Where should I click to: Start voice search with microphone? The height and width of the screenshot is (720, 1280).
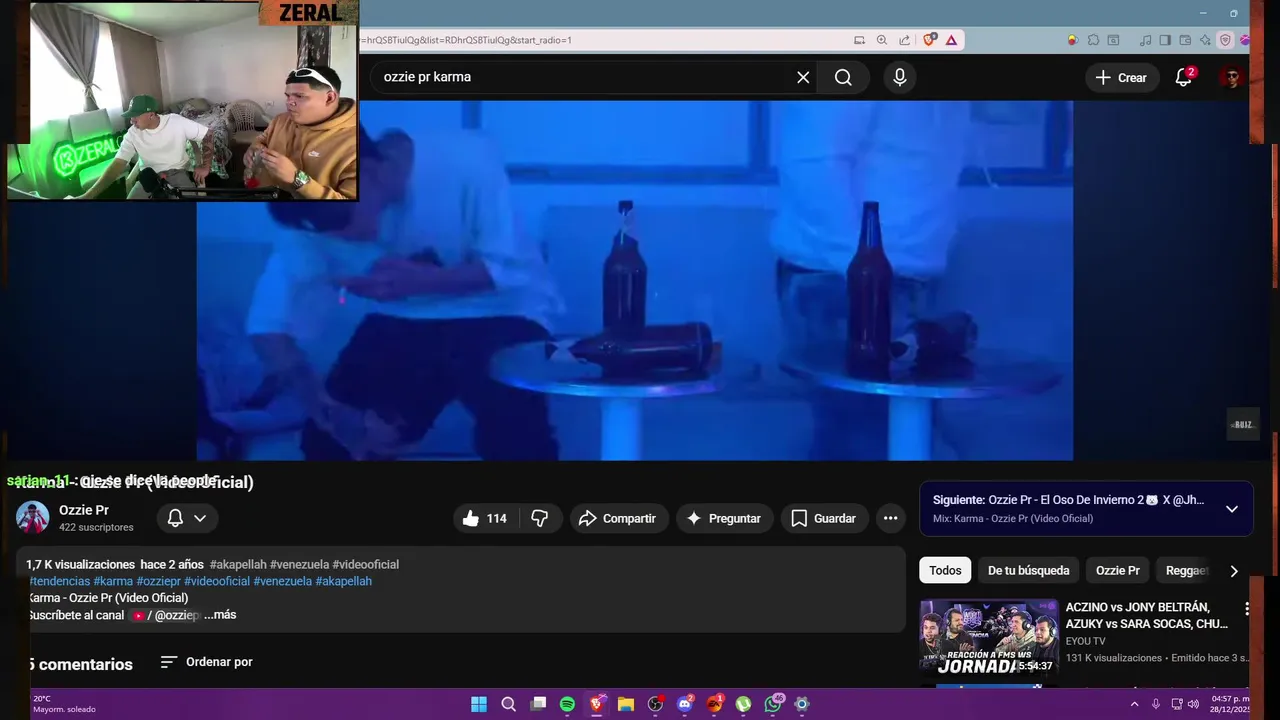click(x=900, y=77)
